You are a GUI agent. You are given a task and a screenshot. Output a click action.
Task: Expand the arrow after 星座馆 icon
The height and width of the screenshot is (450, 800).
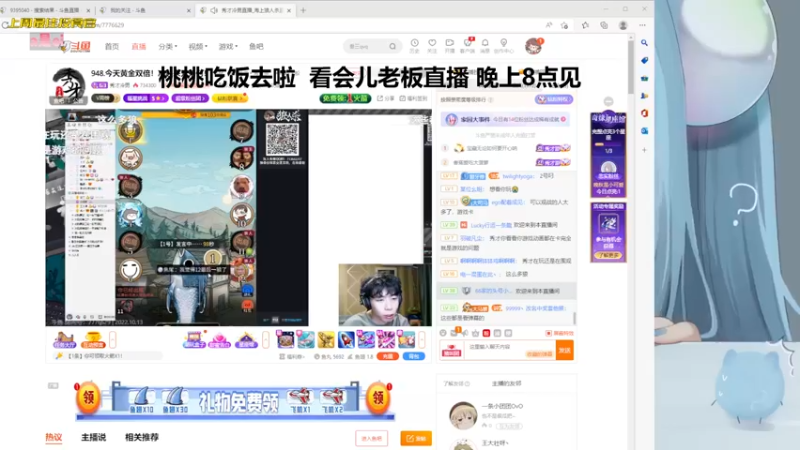[x=265, y=339]
